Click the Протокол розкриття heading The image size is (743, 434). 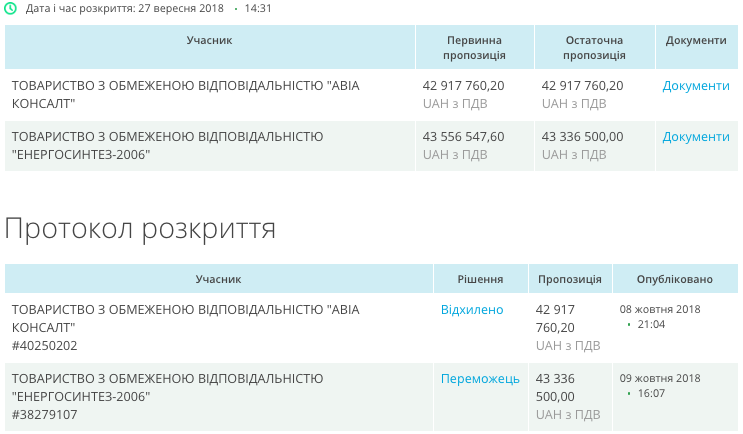point(140,229)
